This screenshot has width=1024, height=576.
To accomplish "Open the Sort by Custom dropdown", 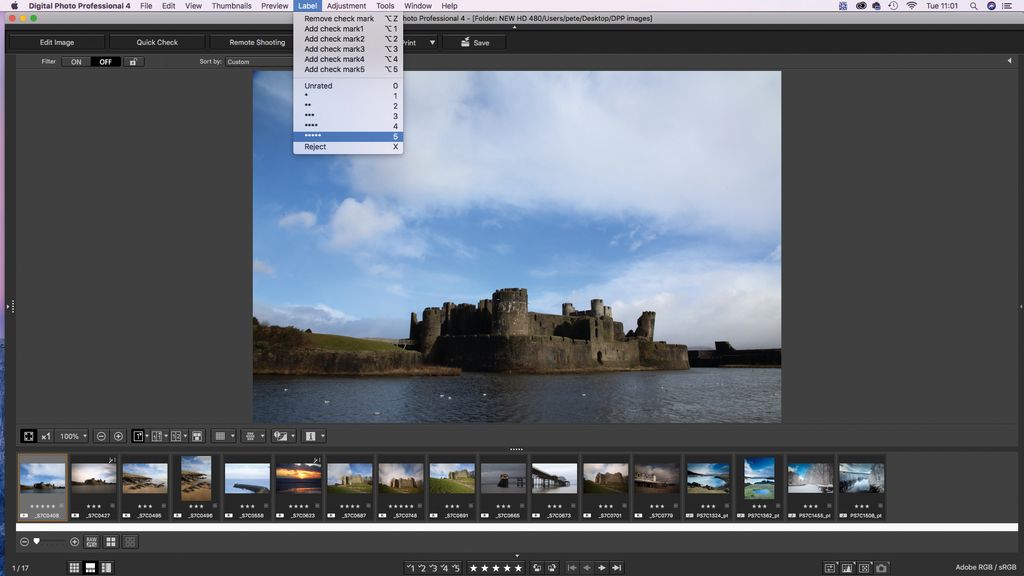I will point(255,61).
